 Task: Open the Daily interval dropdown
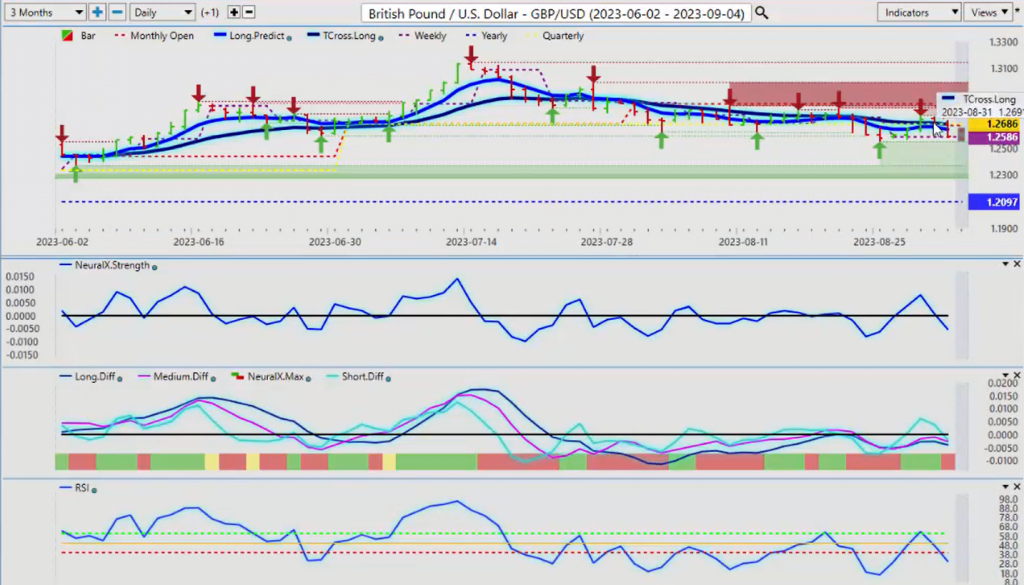(162, 12)
